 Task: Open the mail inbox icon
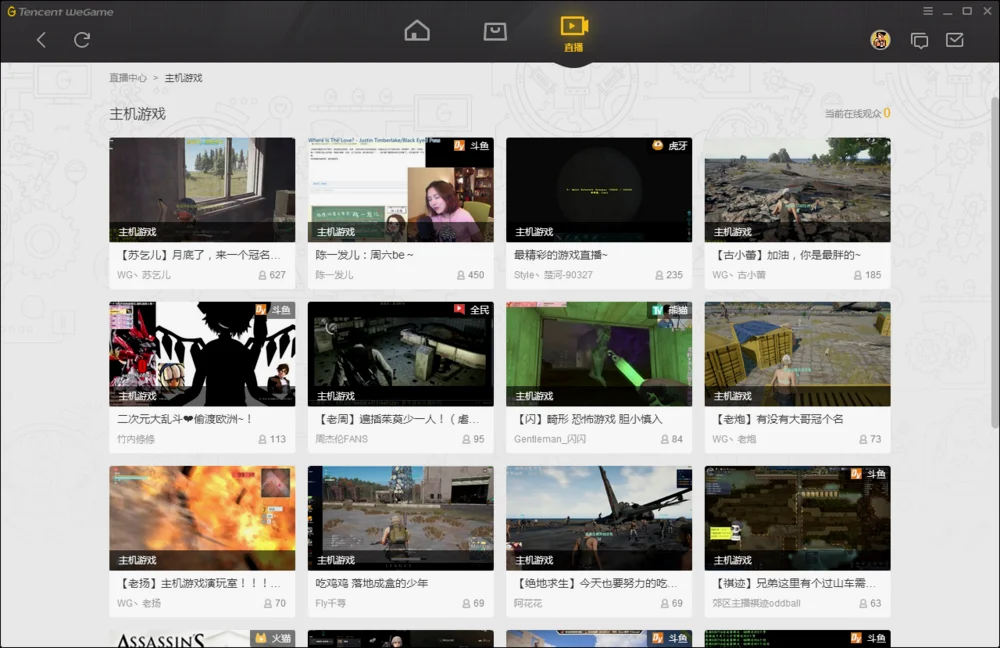coord(955,40)
